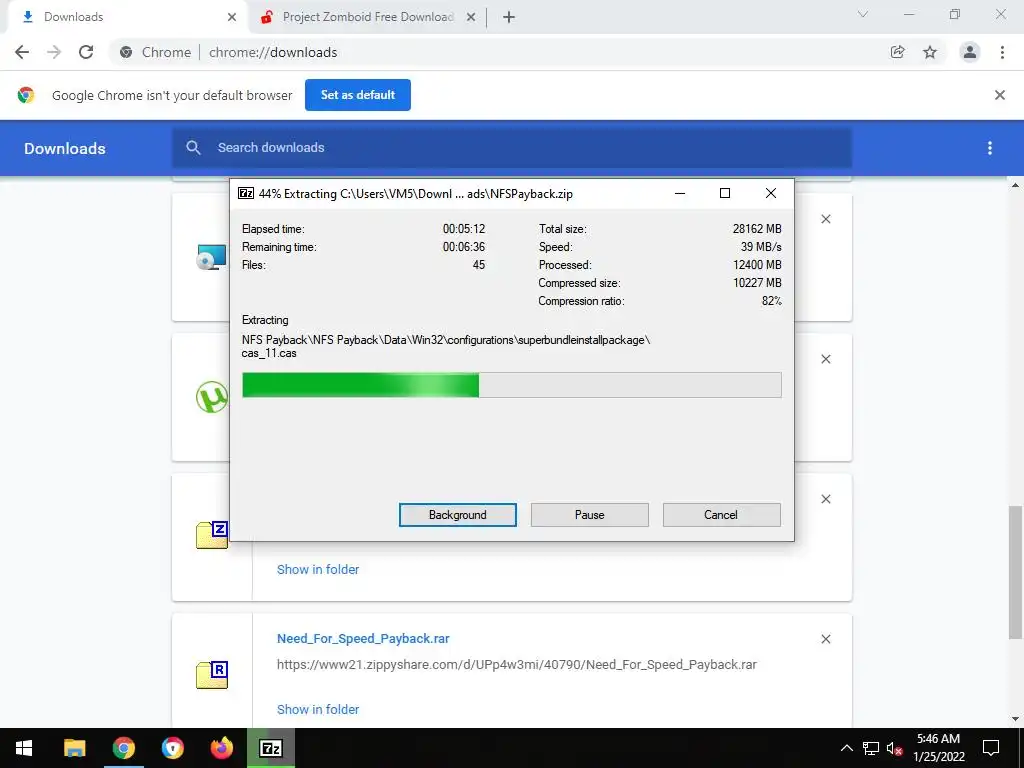Set Chrome as default browser

coord(358,95)
